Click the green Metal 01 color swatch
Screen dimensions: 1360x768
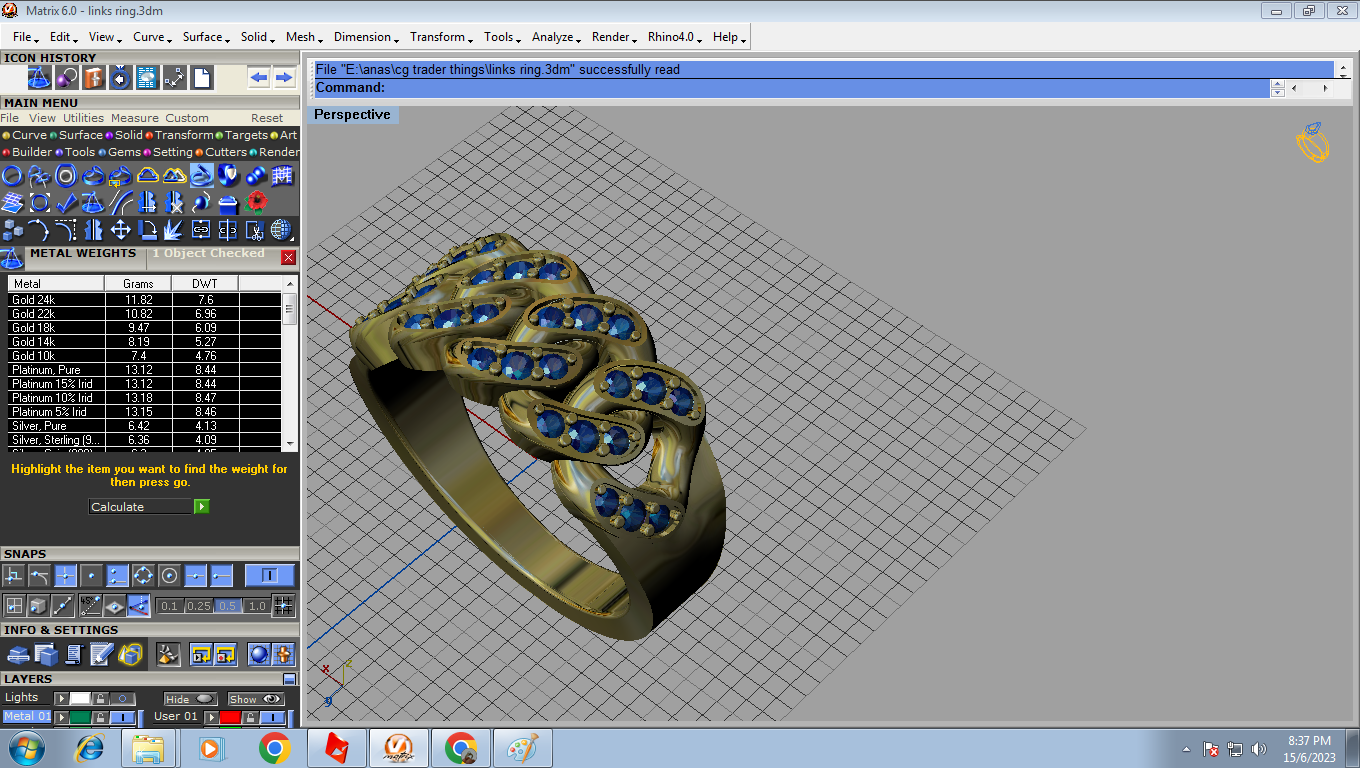click(80, 717)
